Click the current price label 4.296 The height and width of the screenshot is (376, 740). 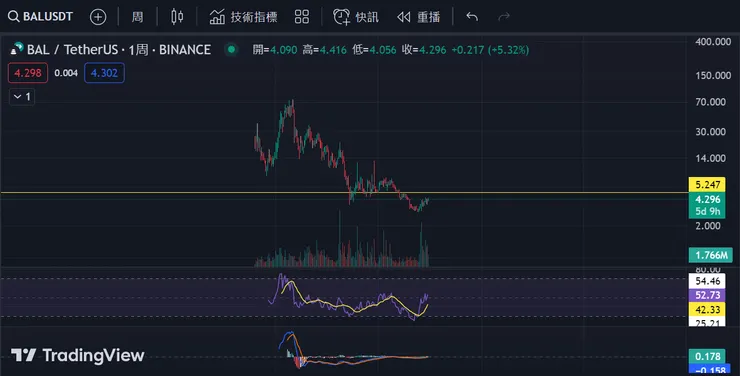click(707, 199)
